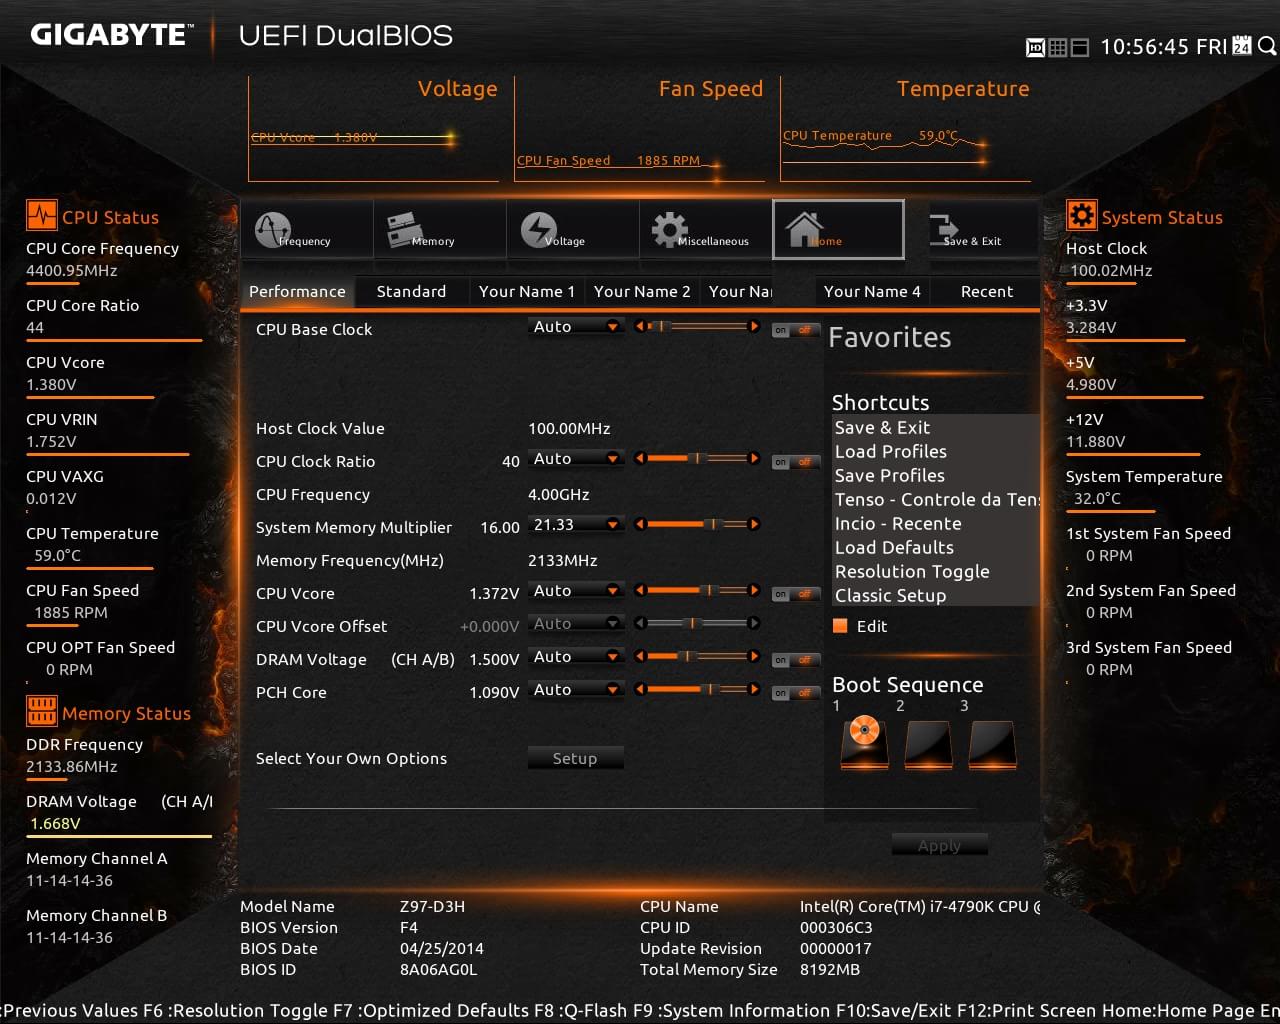This screenshot has width=1280, height=1024.
Task: Toggle the CPU Base Clock on/off switch
Action: coord(795,330)
